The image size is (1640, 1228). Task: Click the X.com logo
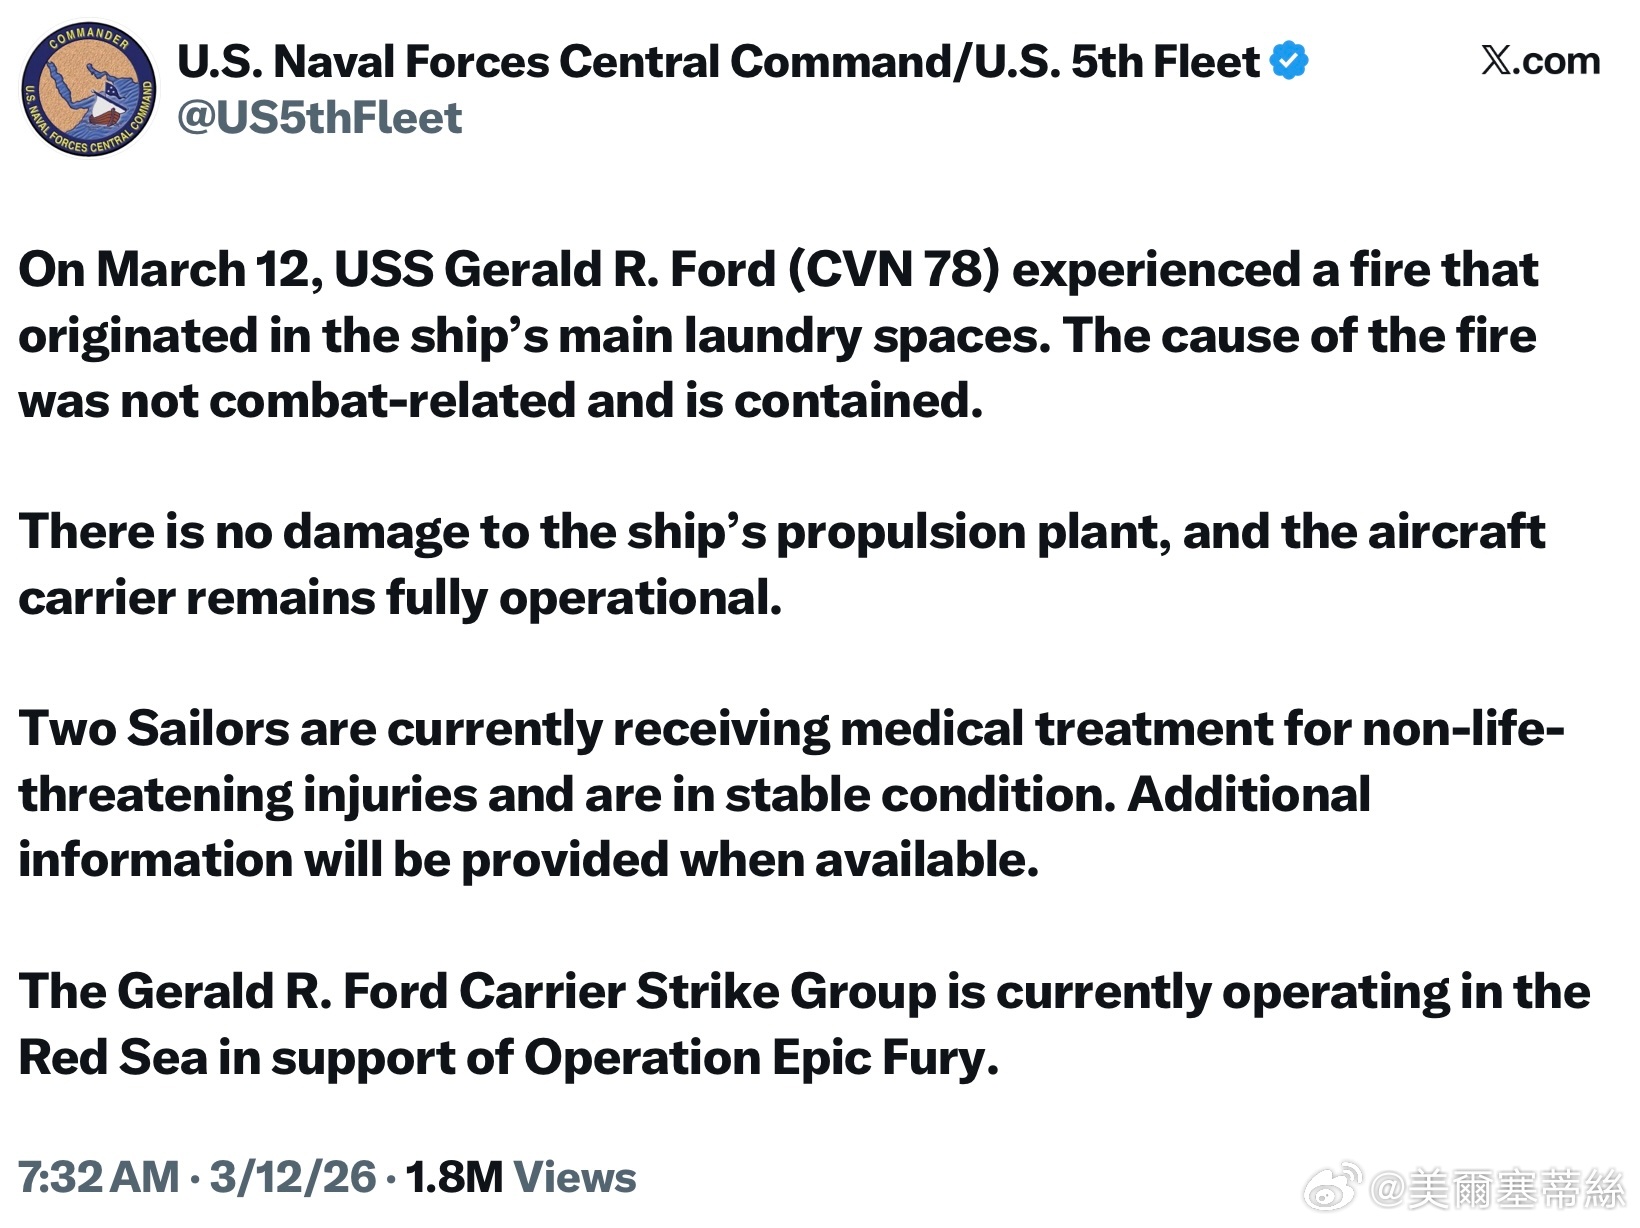click(1540, 61)
